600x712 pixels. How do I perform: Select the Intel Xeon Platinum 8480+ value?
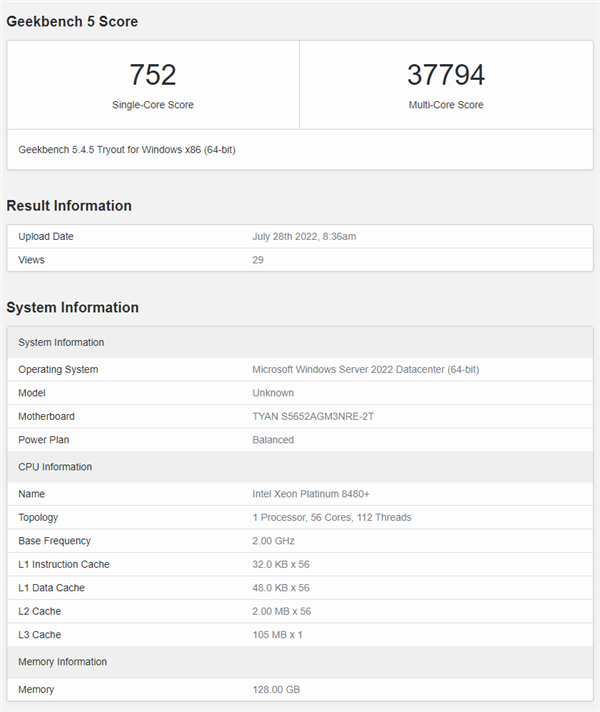tap(311, 494)
